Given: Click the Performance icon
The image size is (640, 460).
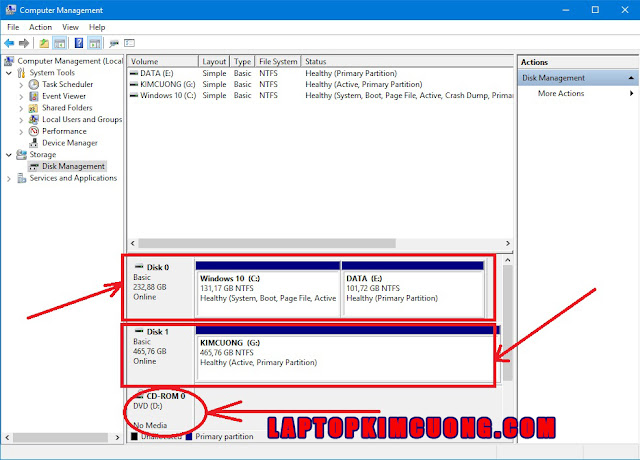Looking at the screenshot, I should click(x=33, y=131).
